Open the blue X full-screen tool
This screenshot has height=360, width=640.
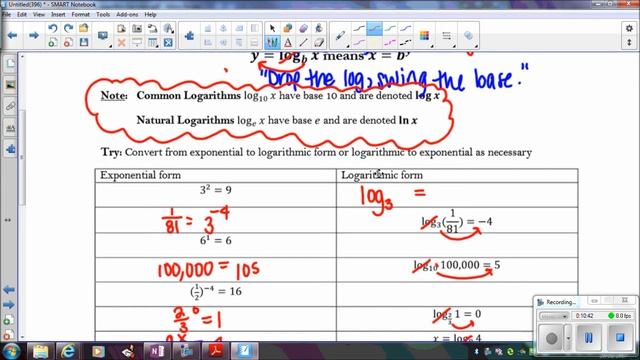pos(168,42)
